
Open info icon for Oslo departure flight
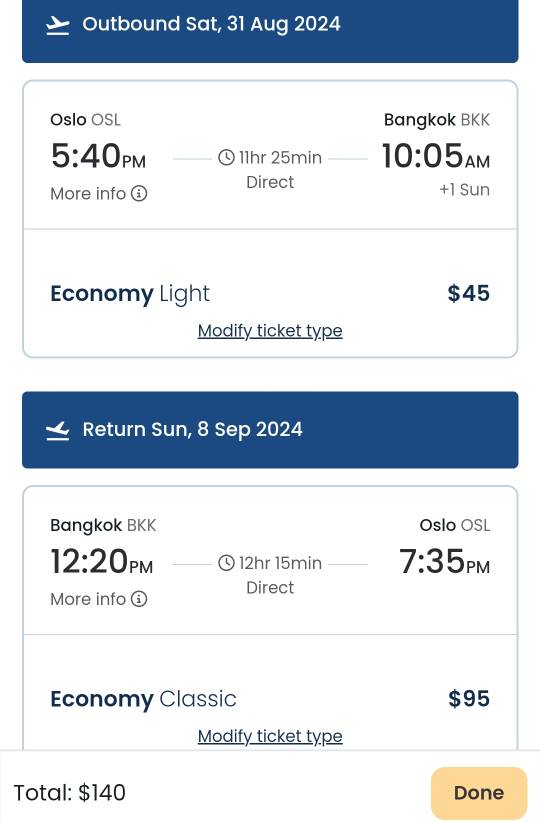click(139, 193)
